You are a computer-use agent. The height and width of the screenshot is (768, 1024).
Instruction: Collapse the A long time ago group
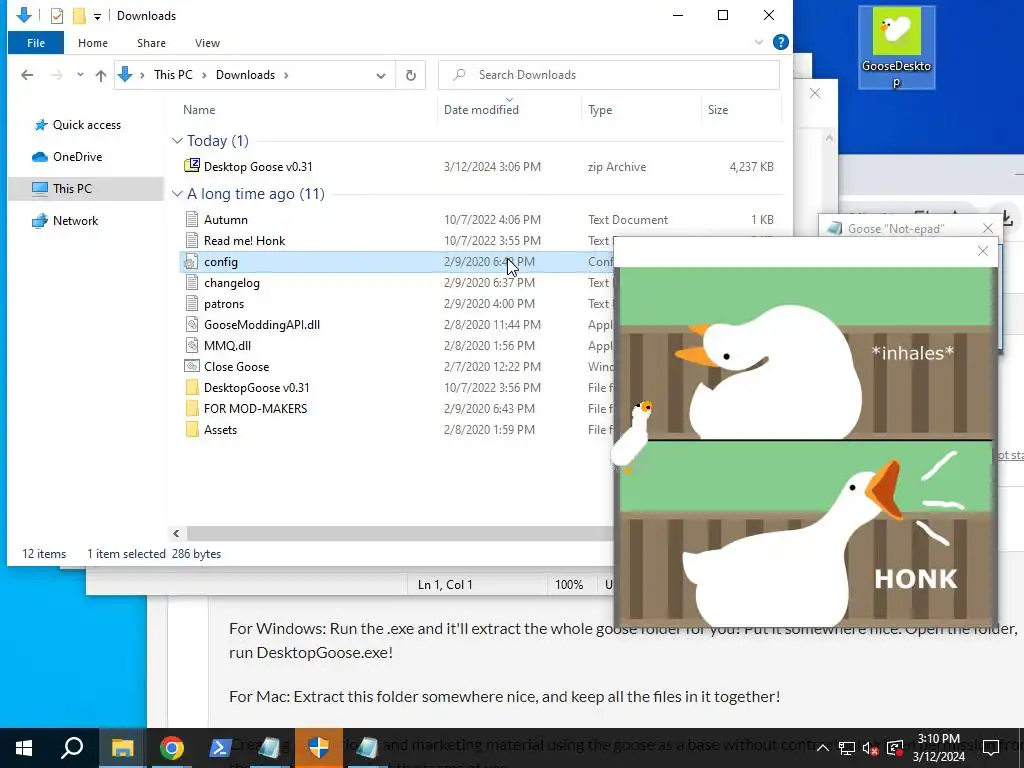177,194
